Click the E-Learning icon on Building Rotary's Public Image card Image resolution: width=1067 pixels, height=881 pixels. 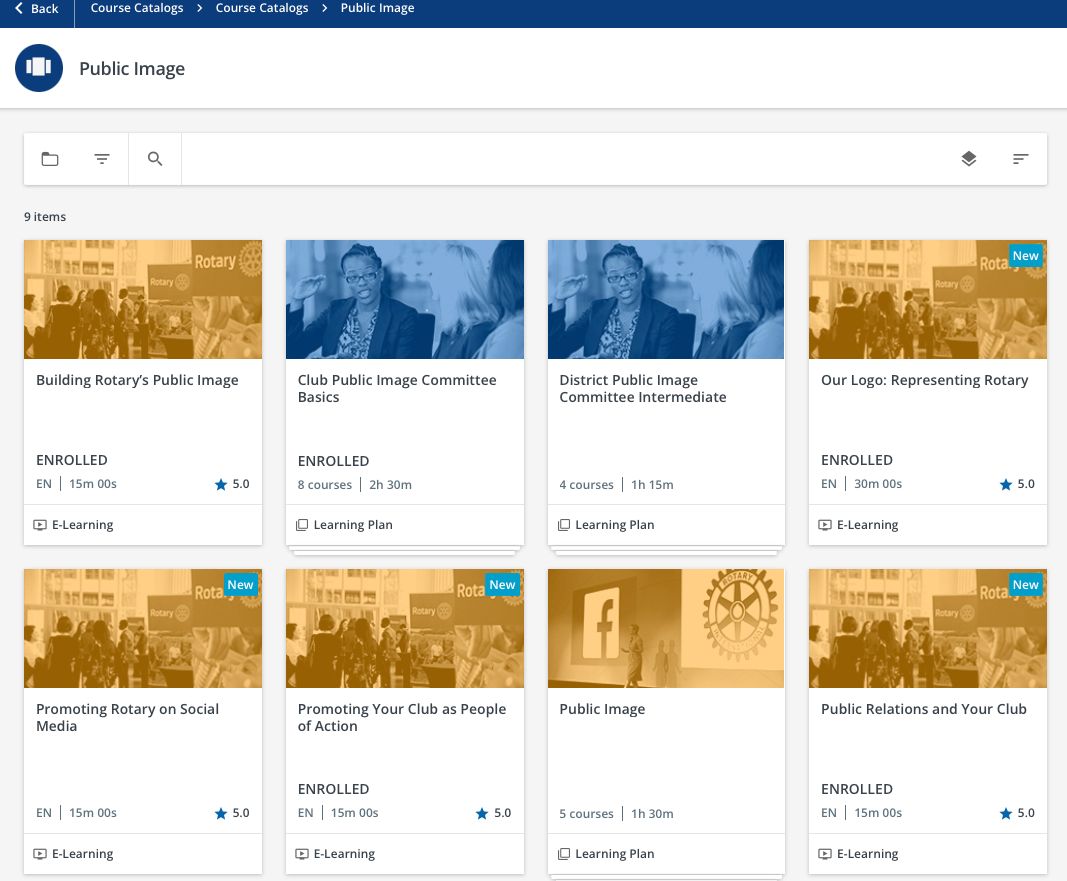[x=40, y=524]
